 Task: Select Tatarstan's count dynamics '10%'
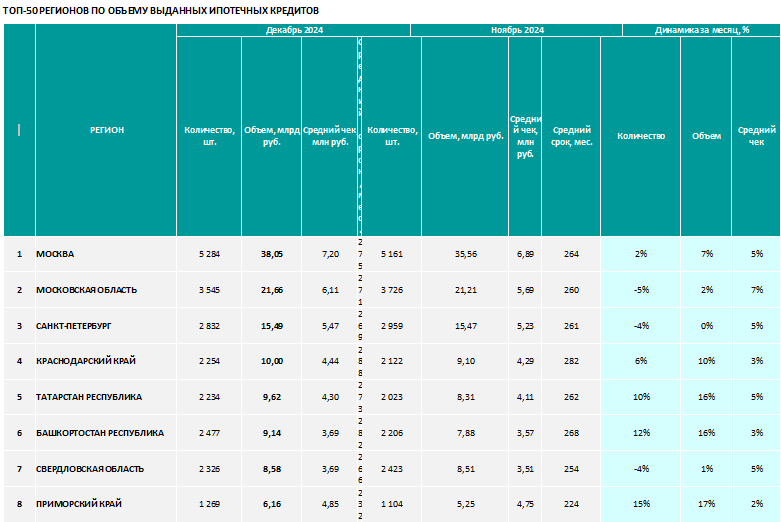click(641, 397)
